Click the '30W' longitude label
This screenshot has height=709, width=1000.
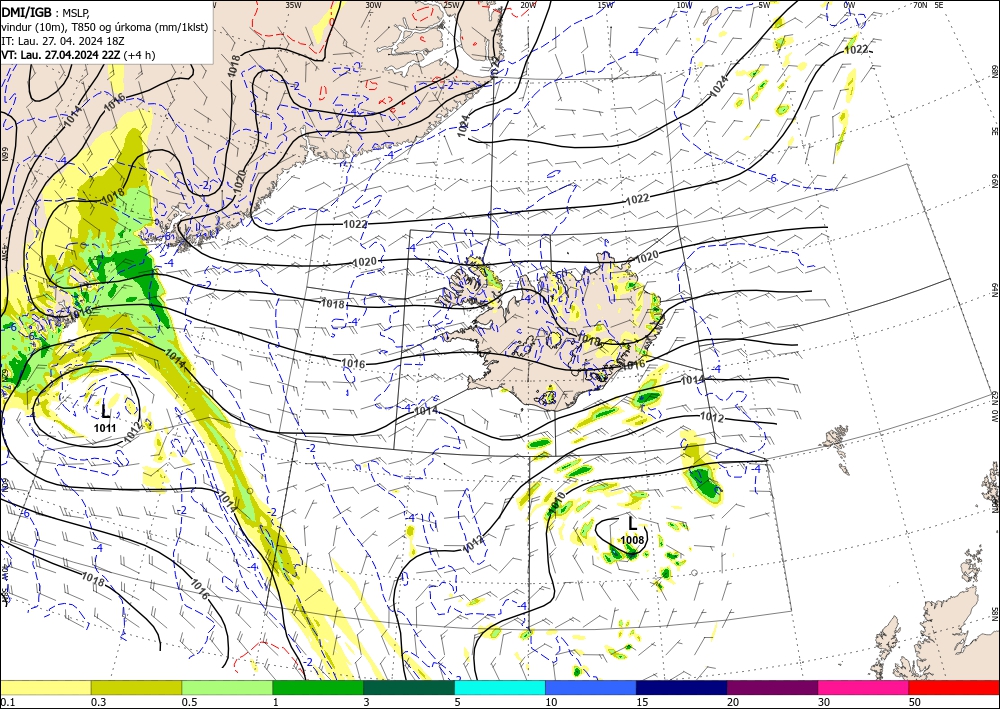(x=373, y=5)
